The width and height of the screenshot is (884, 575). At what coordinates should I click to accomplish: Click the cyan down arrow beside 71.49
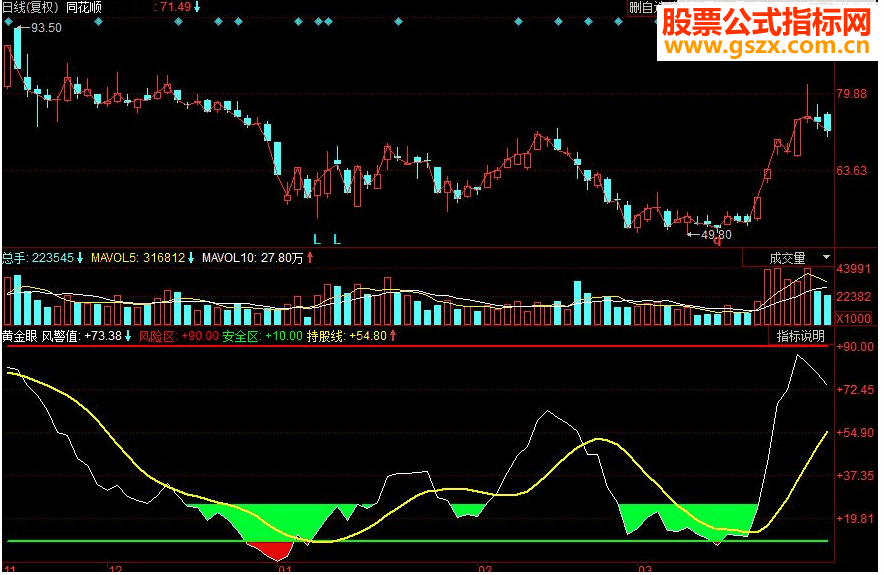tap(197, 7)
